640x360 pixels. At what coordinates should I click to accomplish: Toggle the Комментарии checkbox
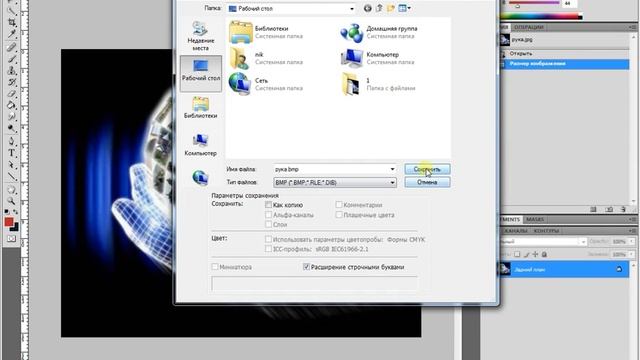tap(339, 204)
